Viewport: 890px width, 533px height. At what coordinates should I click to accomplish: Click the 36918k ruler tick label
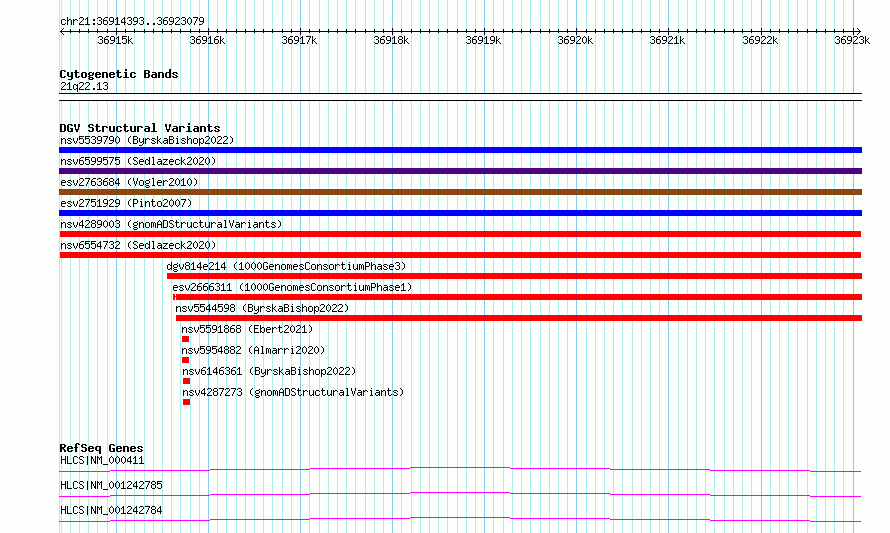(x=391, y=40)
